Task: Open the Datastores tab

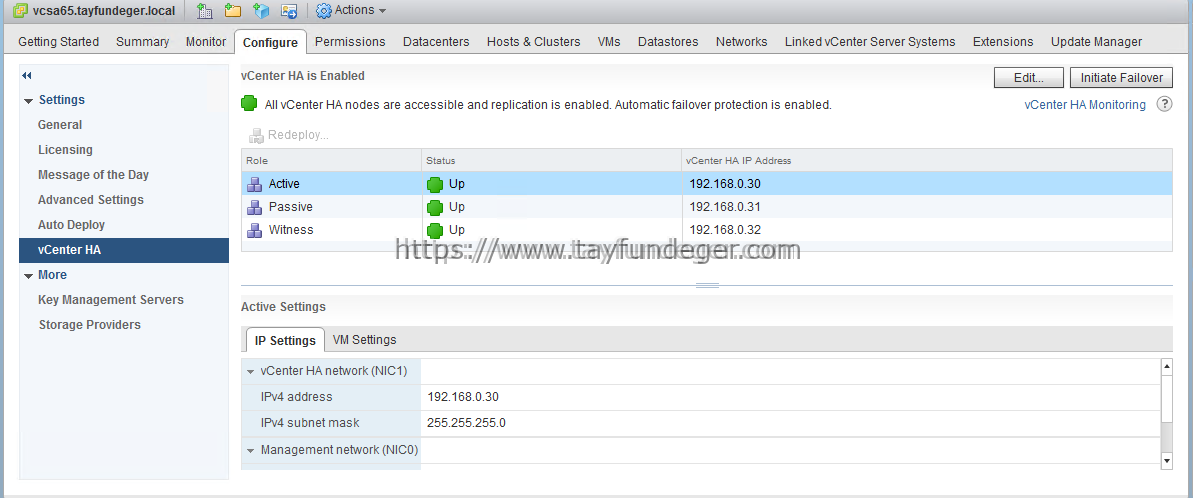Action: pos(668,42)
